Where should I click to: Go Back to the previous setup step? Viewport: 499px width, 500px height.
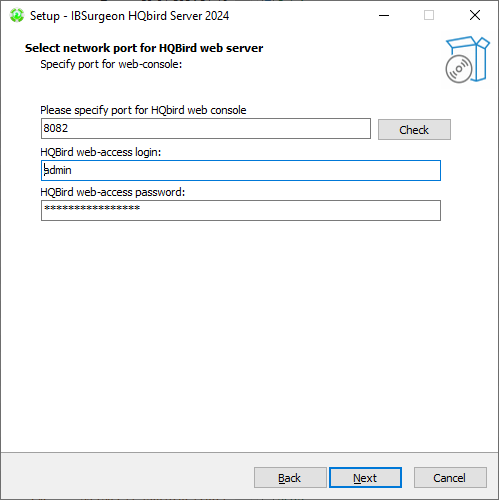pos(290,478)
